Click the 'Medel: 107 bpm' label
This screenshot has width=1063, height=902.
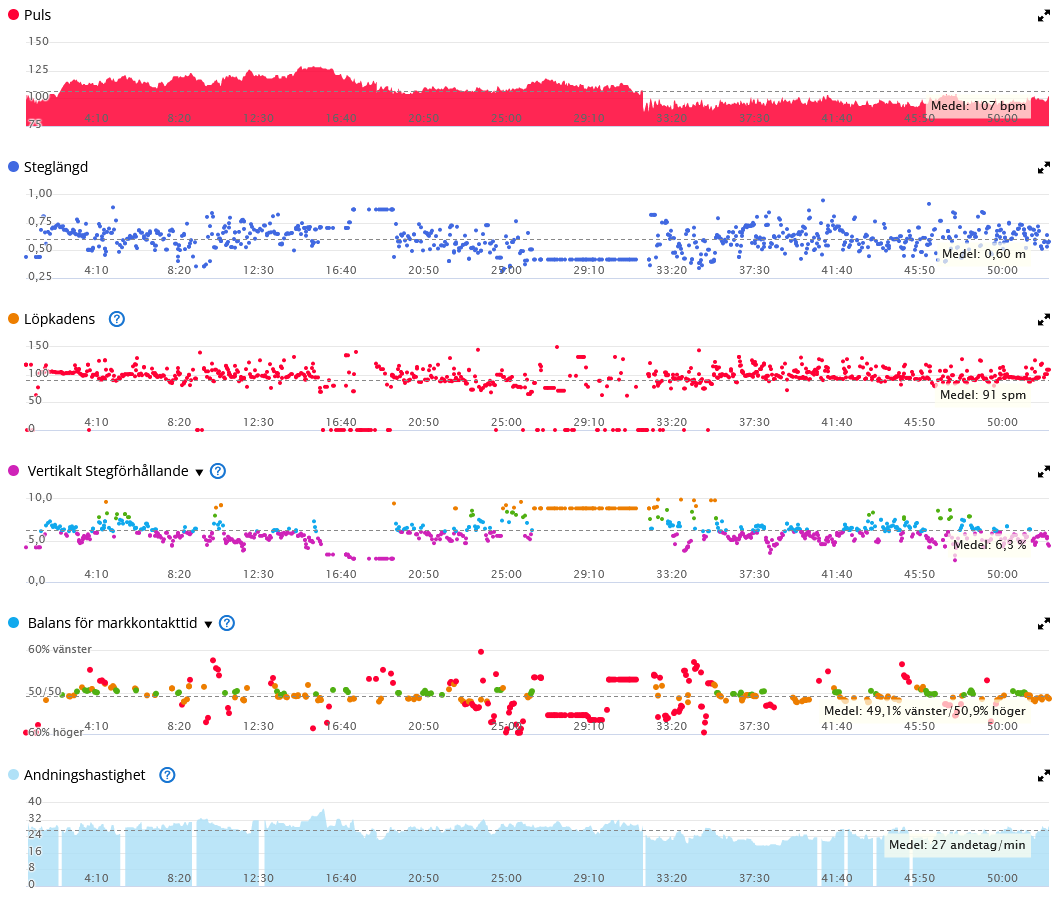(978, 106)
